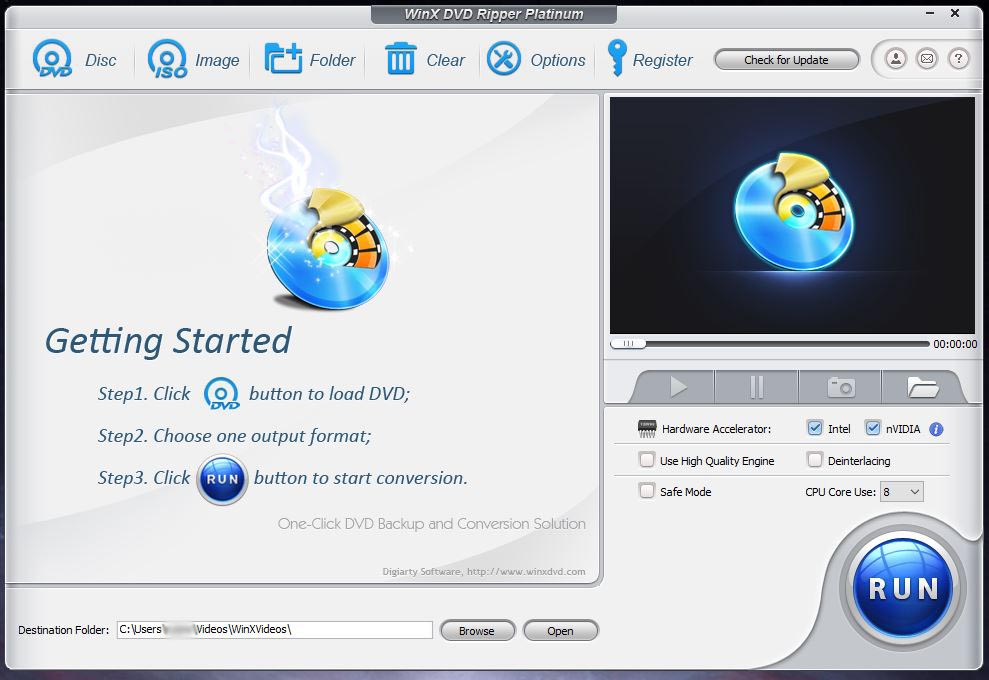Open the Register key dialog
Screen dimensions: 989x680
point(617,60)
